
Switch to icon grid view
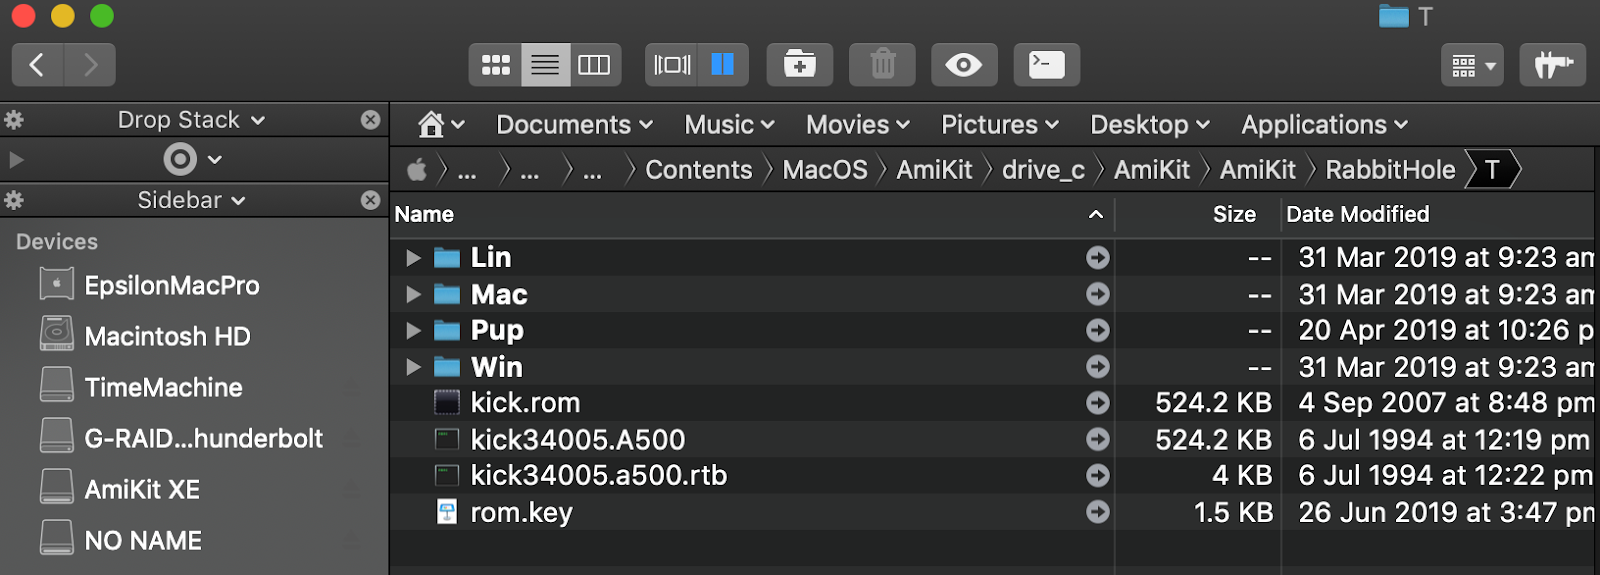(x=495, y=65)
